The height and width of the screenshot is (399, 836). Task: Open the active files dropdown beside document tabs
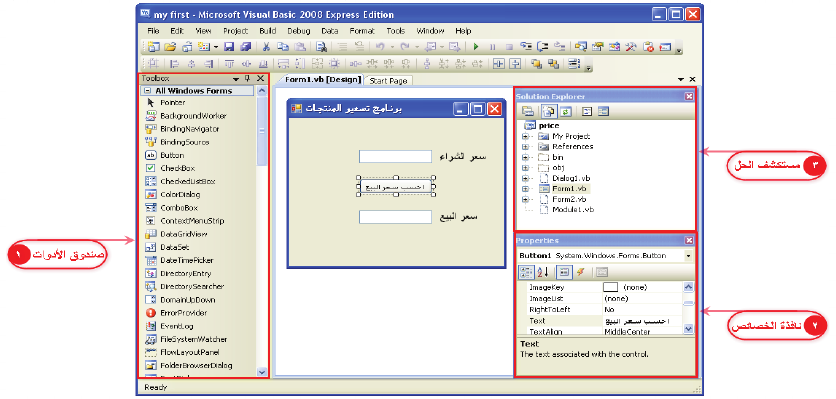[x=681, y=79]
